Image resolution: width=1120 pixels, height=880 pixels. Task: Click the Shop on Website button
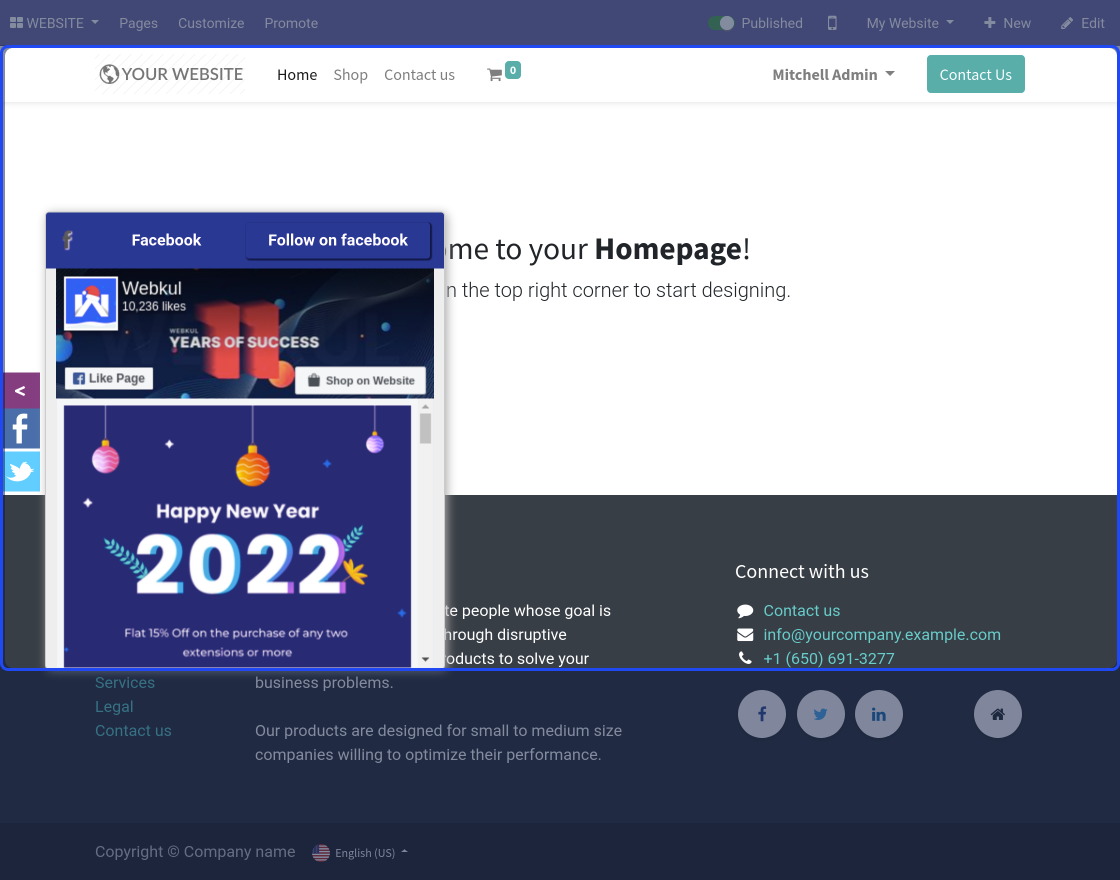tap(361, 381)
